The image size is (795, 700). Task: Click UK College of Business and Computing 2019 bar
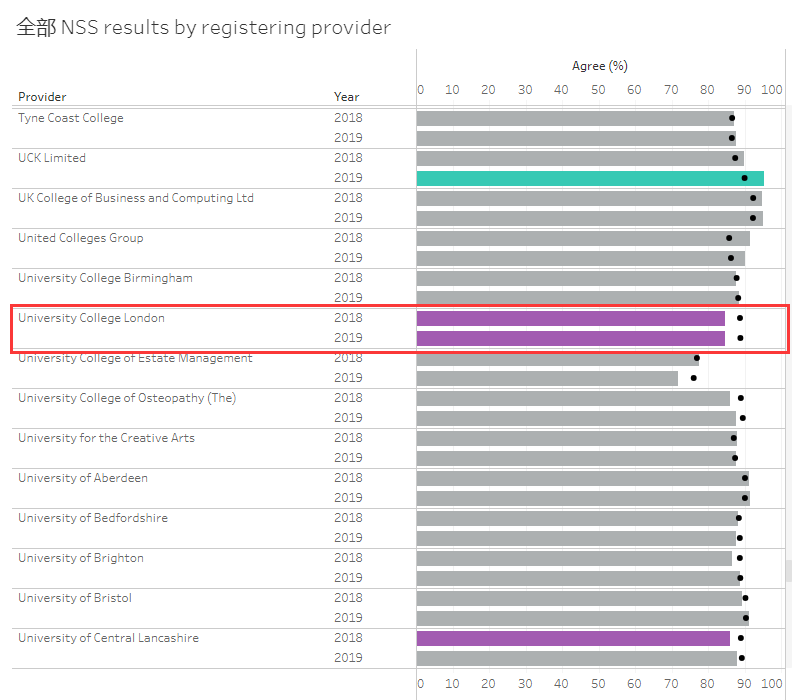coord(589,218)
